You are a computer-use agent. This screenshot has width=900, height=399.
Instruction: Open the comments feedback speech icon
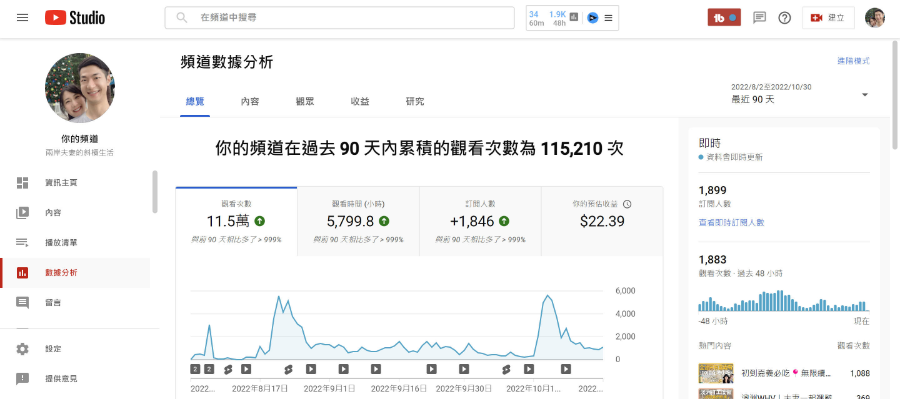click(x=759, y=18)
